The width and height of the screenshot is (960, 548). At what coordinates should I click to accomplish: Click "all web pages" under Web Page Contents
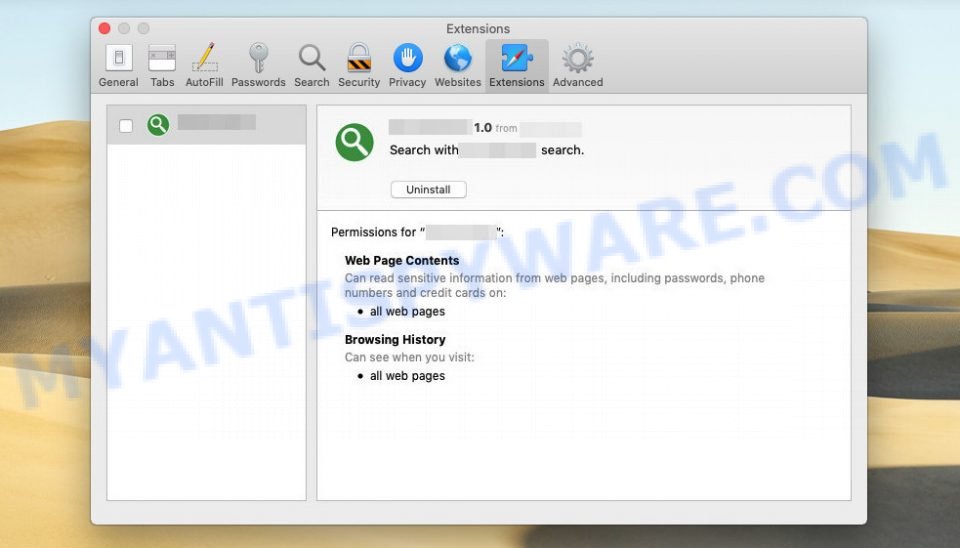tap(407, 311)
